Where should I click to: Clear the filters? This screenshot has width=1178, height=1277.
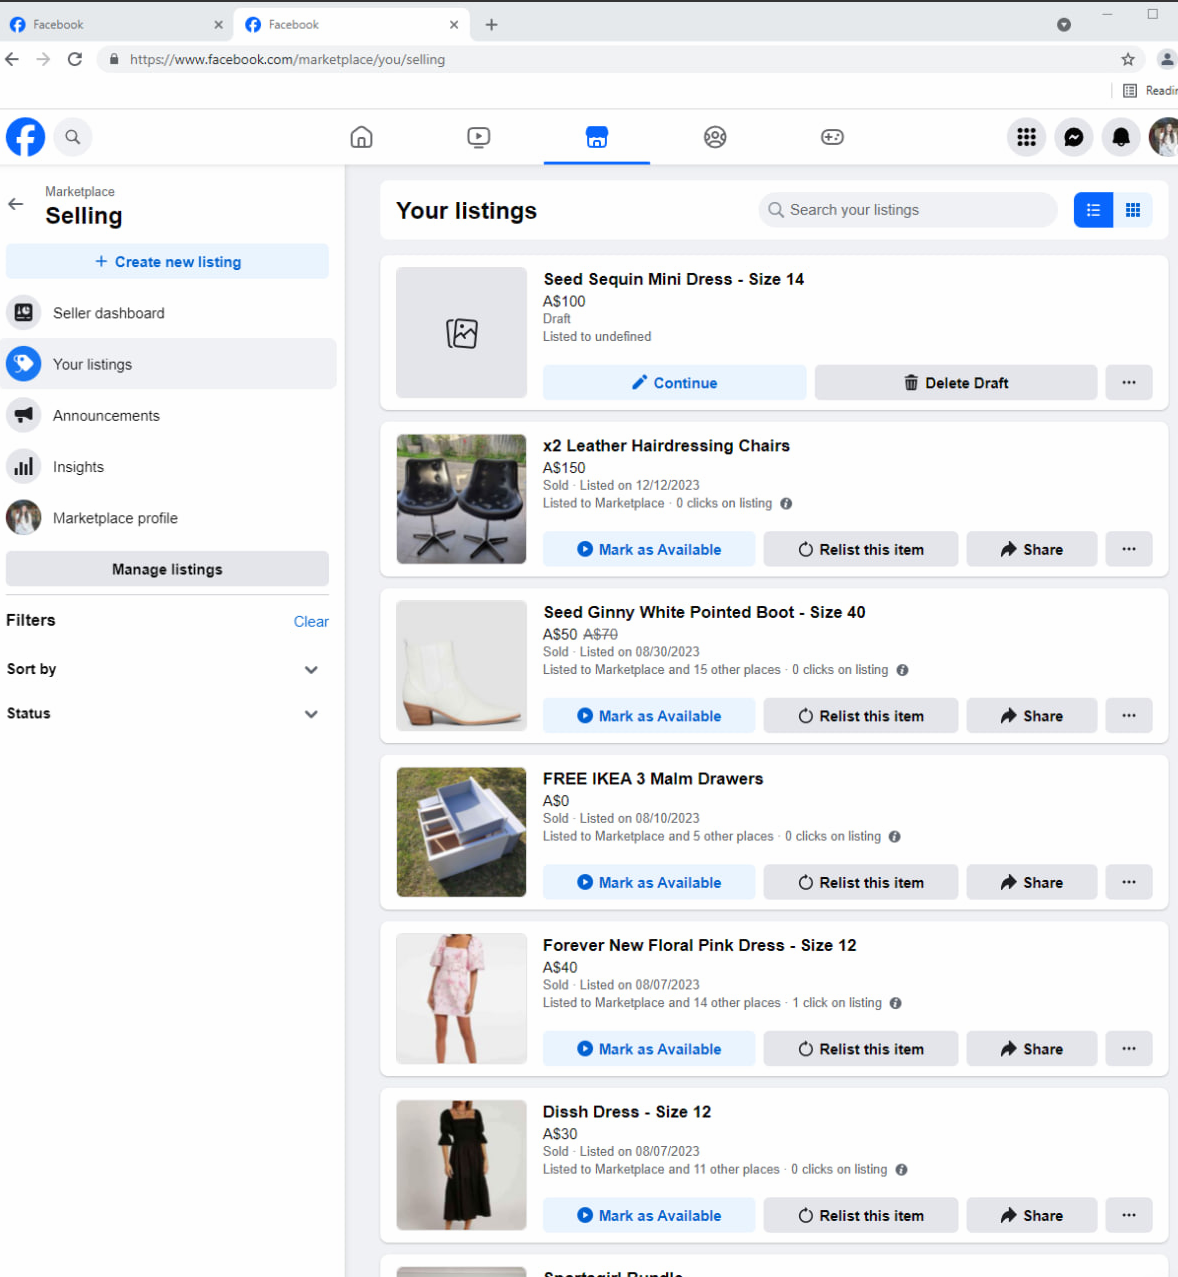pyautogui.click(x=311, y=621)
